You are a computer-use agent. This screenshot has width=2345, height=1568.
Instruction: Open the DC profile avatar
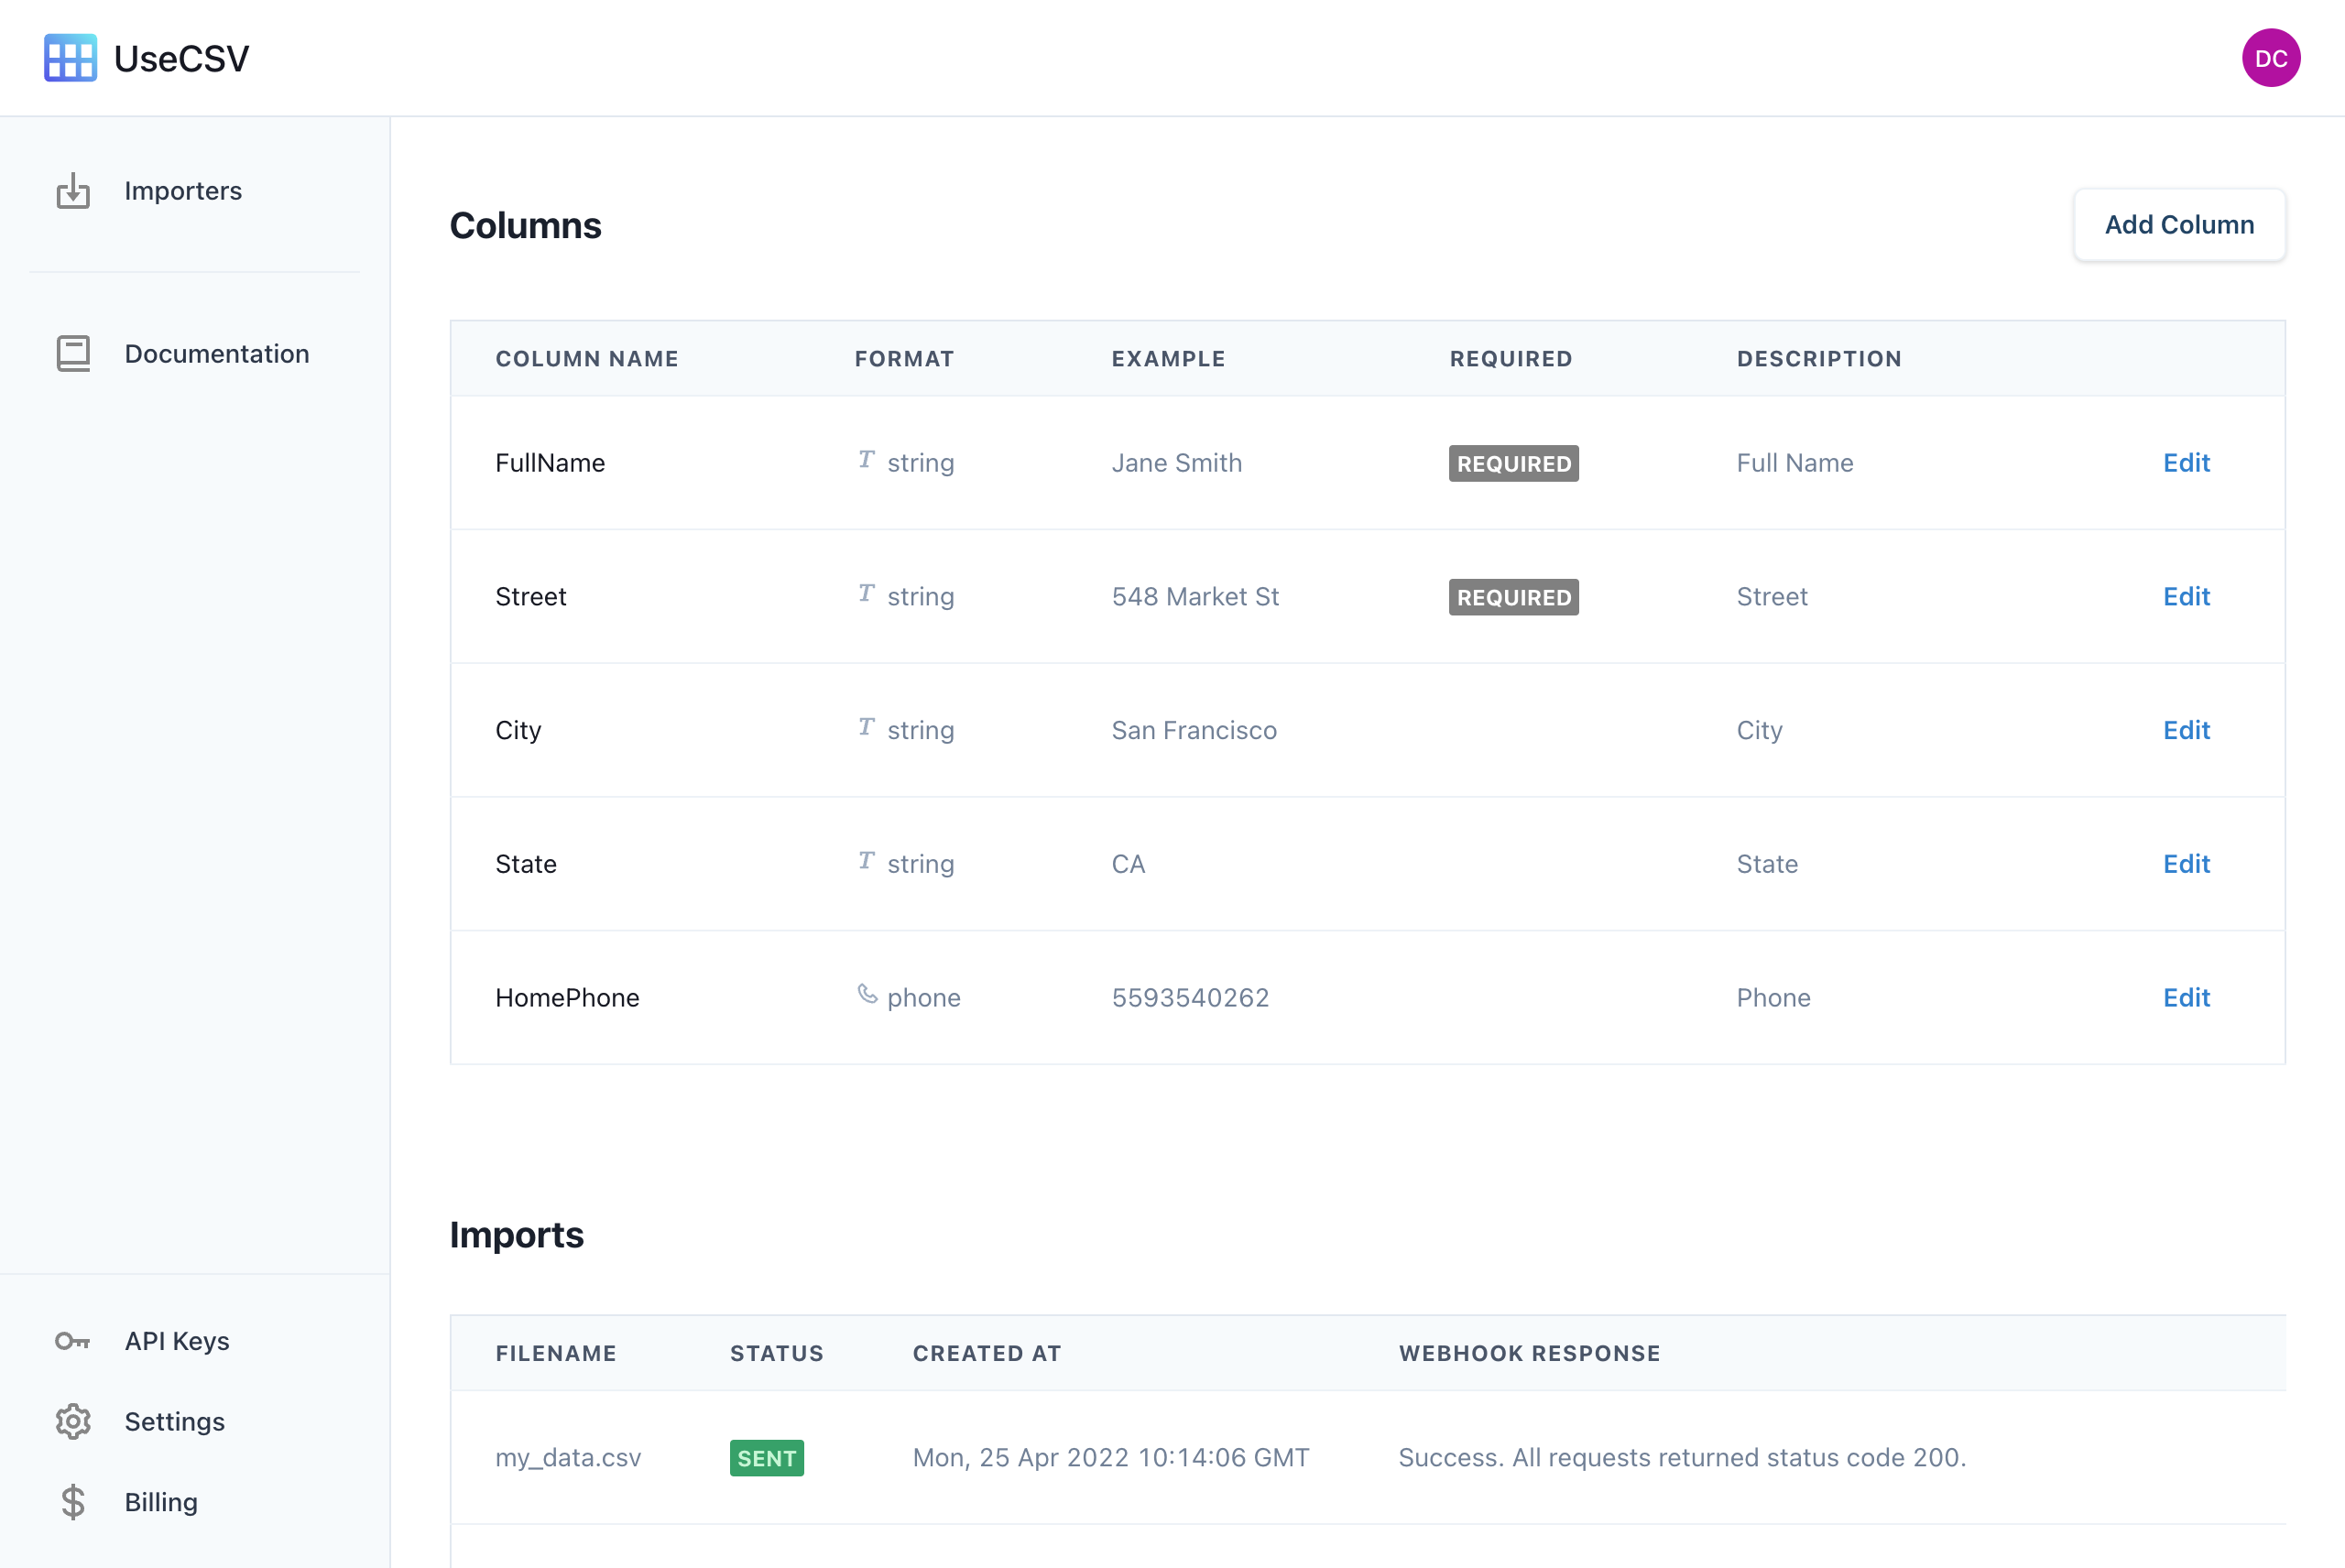click(x=2271, y=58)
